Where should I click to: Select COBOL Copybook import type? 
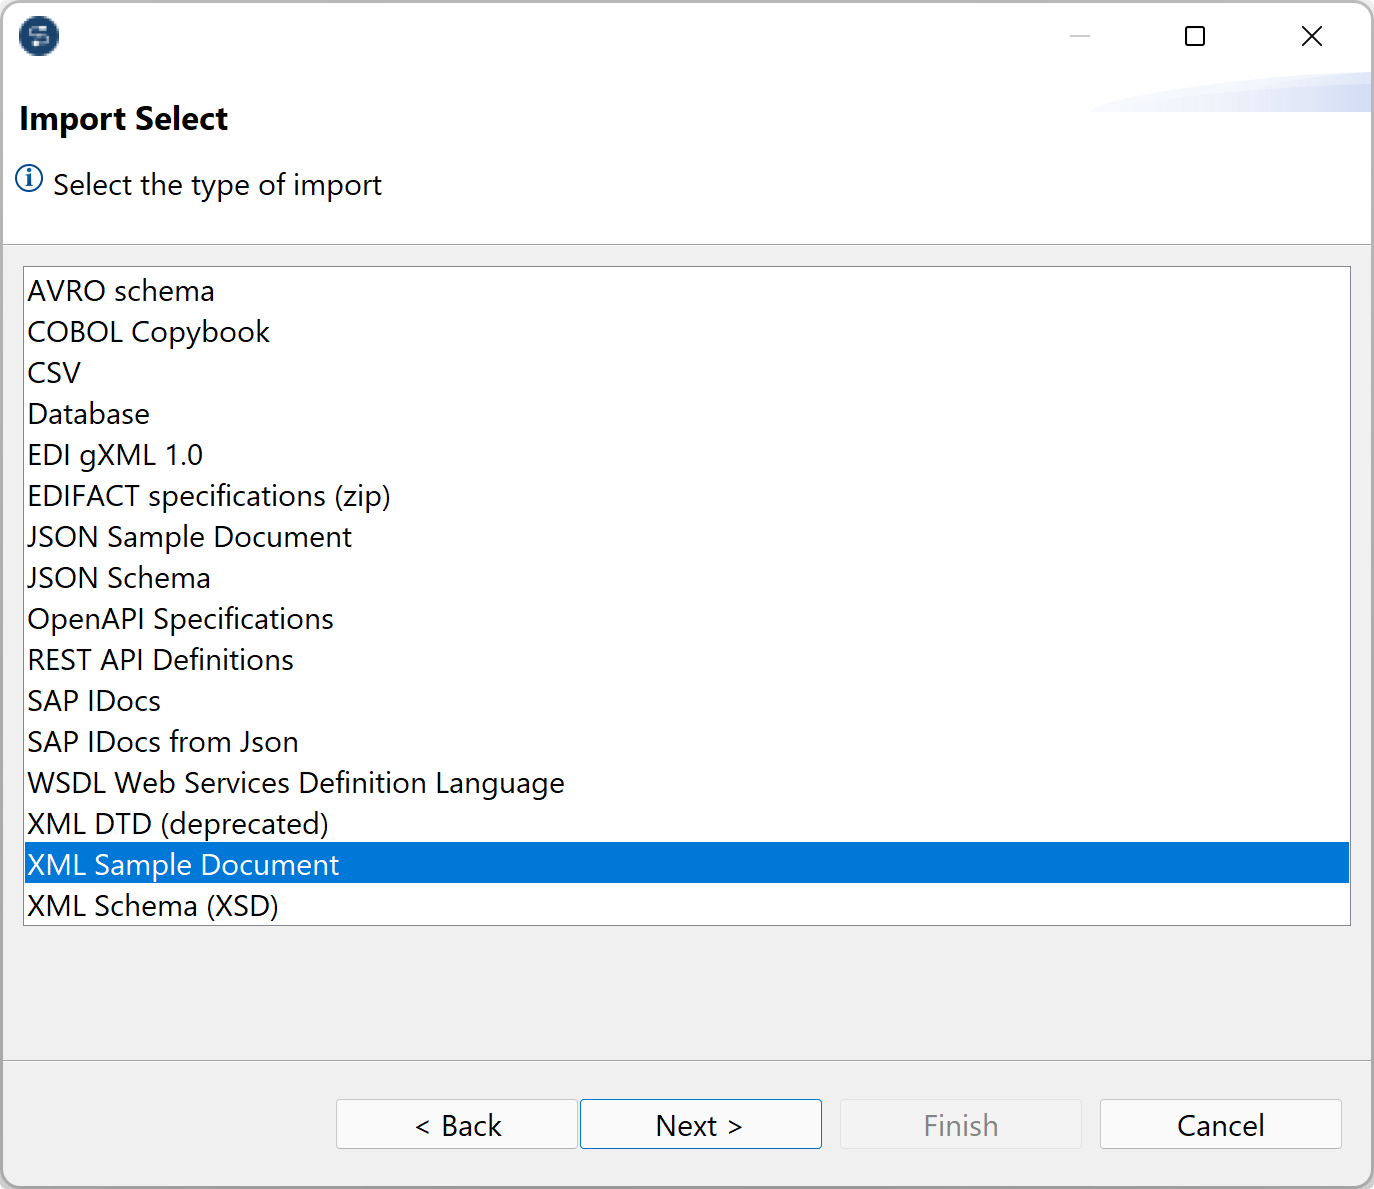148,332
